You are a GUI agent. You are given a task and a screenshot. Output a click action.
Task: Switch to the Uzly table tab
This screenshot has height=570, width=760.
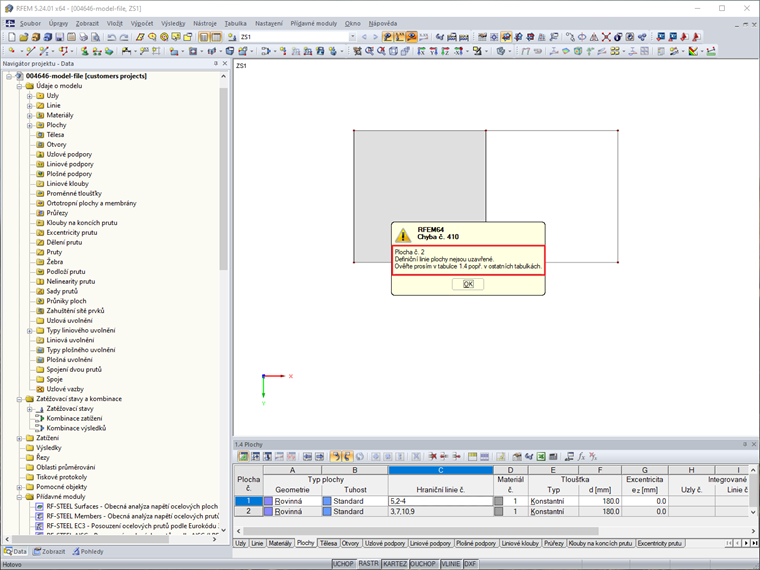[x=240, y=543]
